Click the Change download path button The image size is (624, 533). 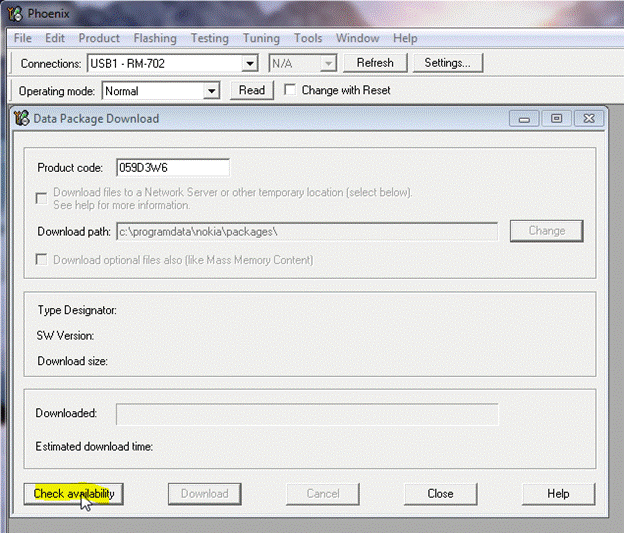point(547,231)
